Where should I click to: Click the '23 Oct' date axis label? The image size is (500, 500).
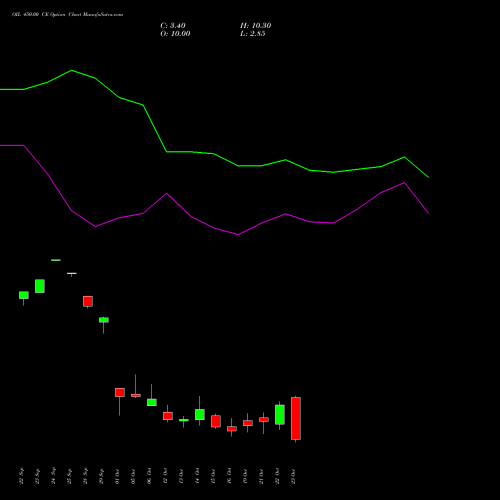click(x=293, y=476)
